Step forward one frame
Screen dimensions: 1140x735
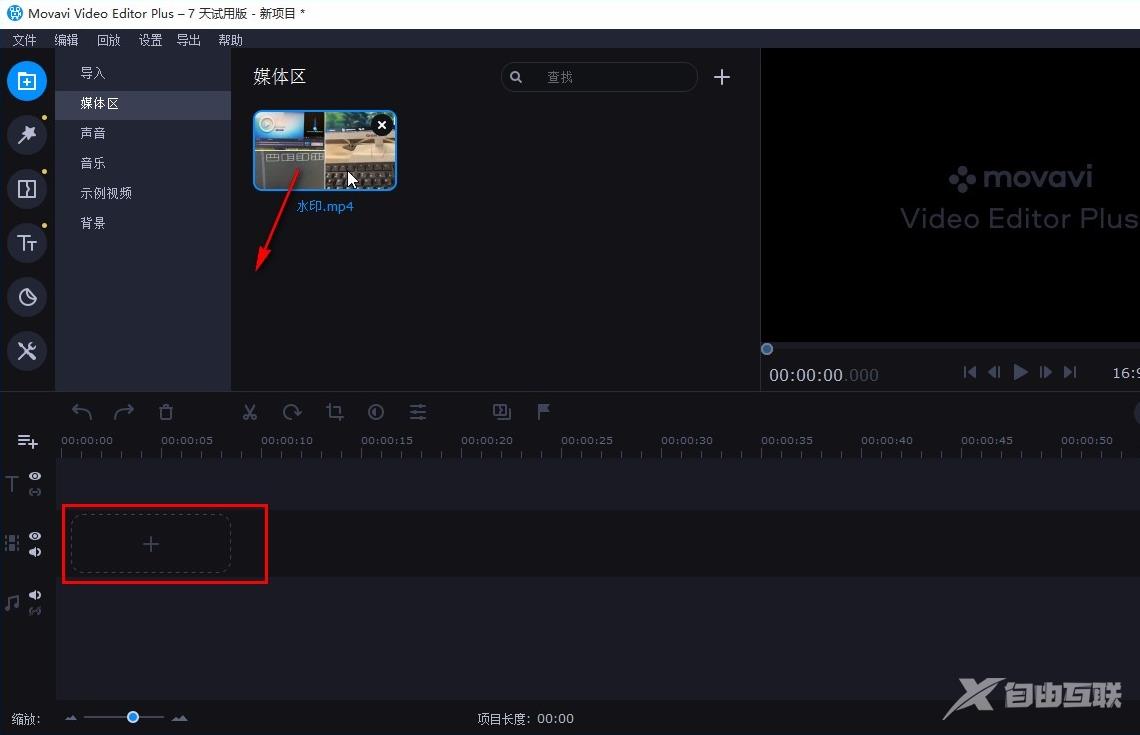[x=1045, y=372]
